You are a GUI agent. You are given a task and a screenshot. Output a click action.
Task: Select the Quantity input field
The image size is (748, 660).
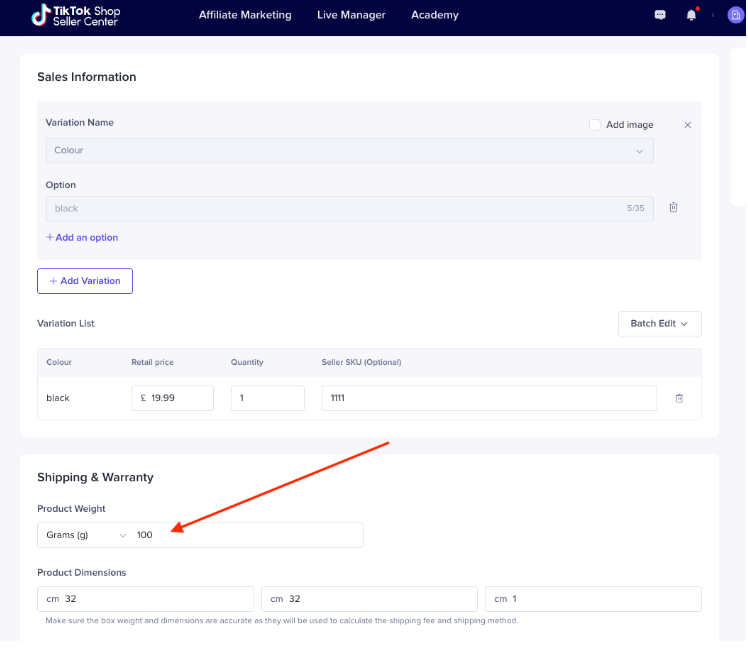click(268, 398)
